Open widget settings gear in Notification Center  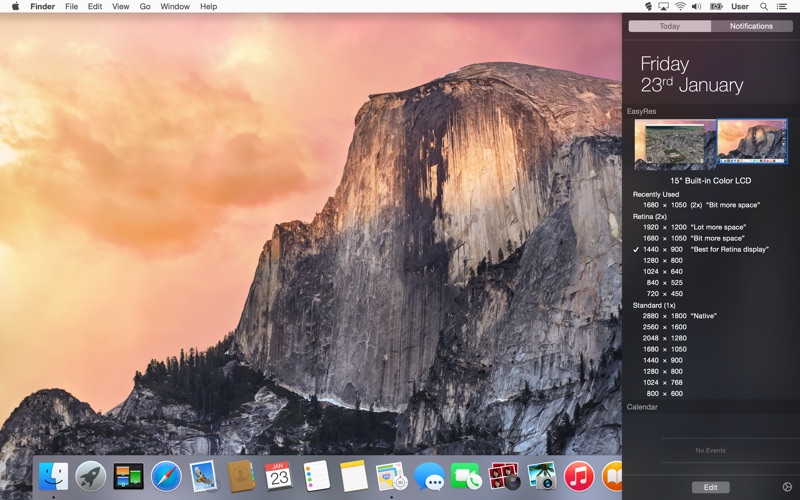(x=786, y=487)
